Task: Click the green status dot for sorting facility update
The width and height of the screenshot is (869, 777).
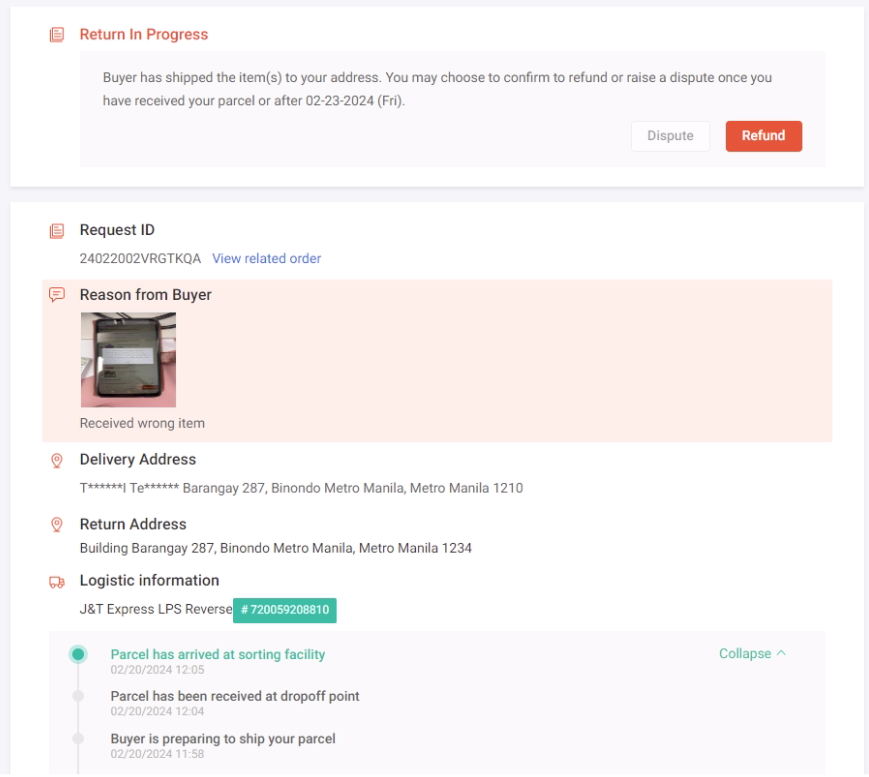Action: click(x=78, y=654)
